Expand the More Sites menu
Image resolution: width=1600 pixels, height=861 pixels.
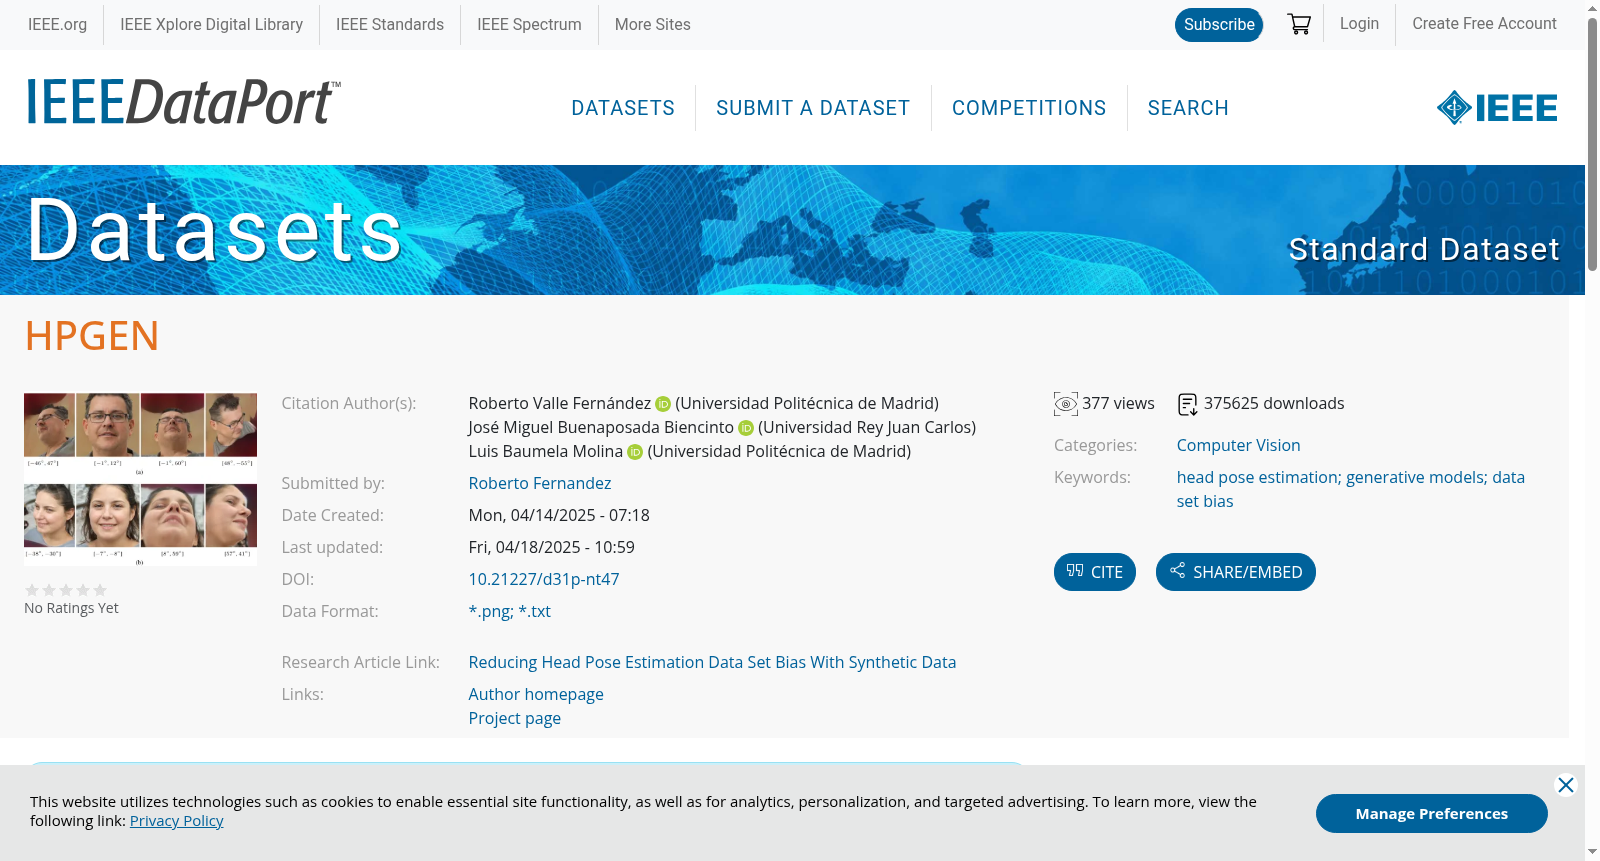click(652, 24)
